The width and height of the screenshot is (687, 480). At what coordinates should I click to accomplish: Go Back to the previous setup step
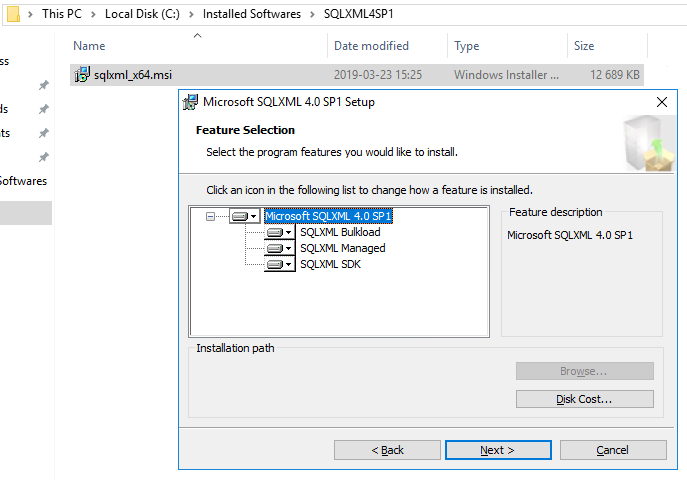pyautogui.click(x=387, y=450)
